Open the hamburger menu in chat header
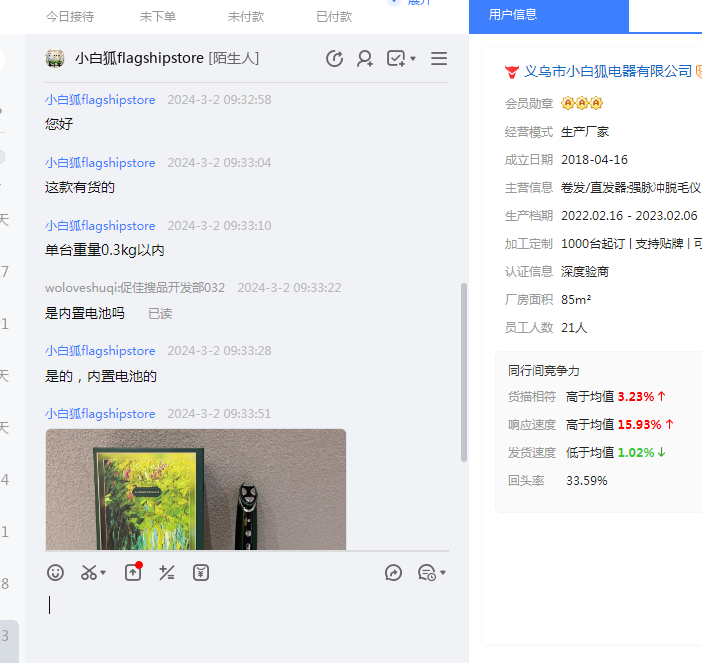702x663 pixels. pos(439,59)
